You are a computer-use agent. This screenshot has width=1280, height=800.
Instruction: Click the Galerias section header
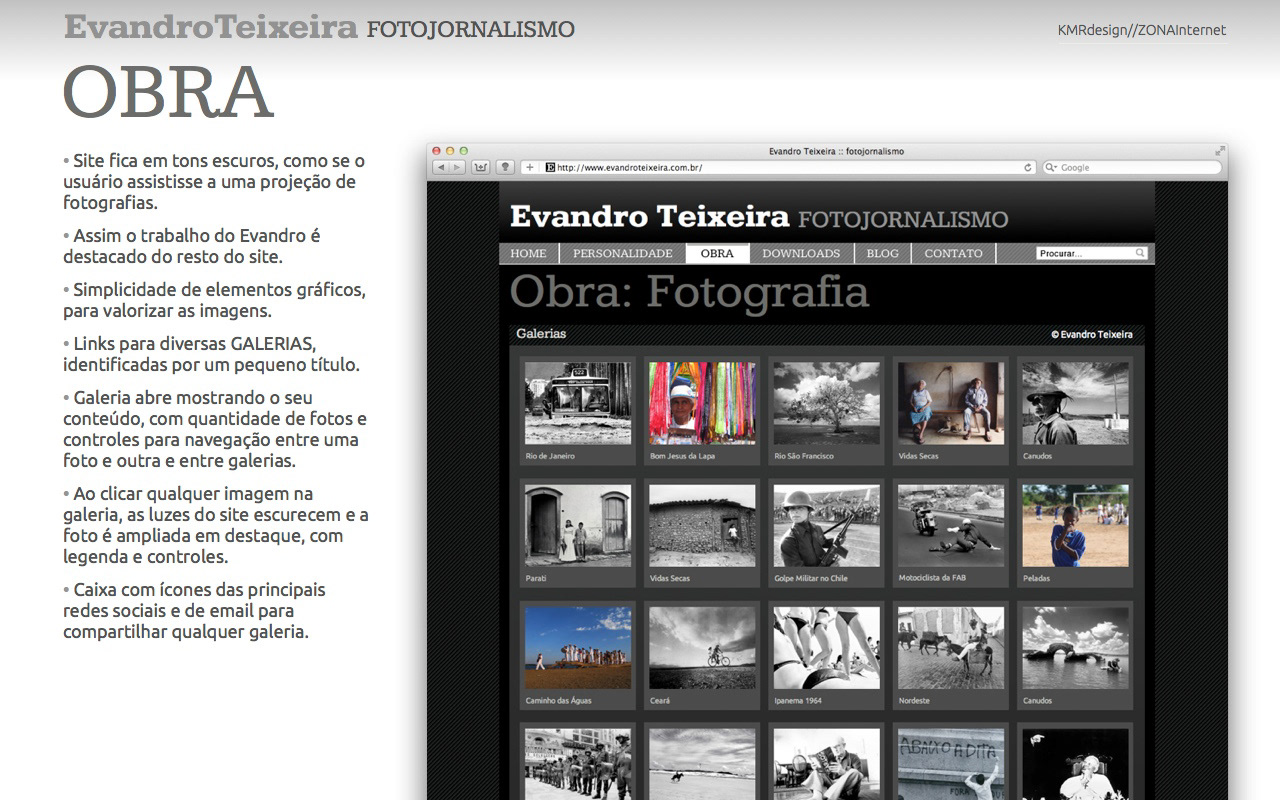pos(541,334)
